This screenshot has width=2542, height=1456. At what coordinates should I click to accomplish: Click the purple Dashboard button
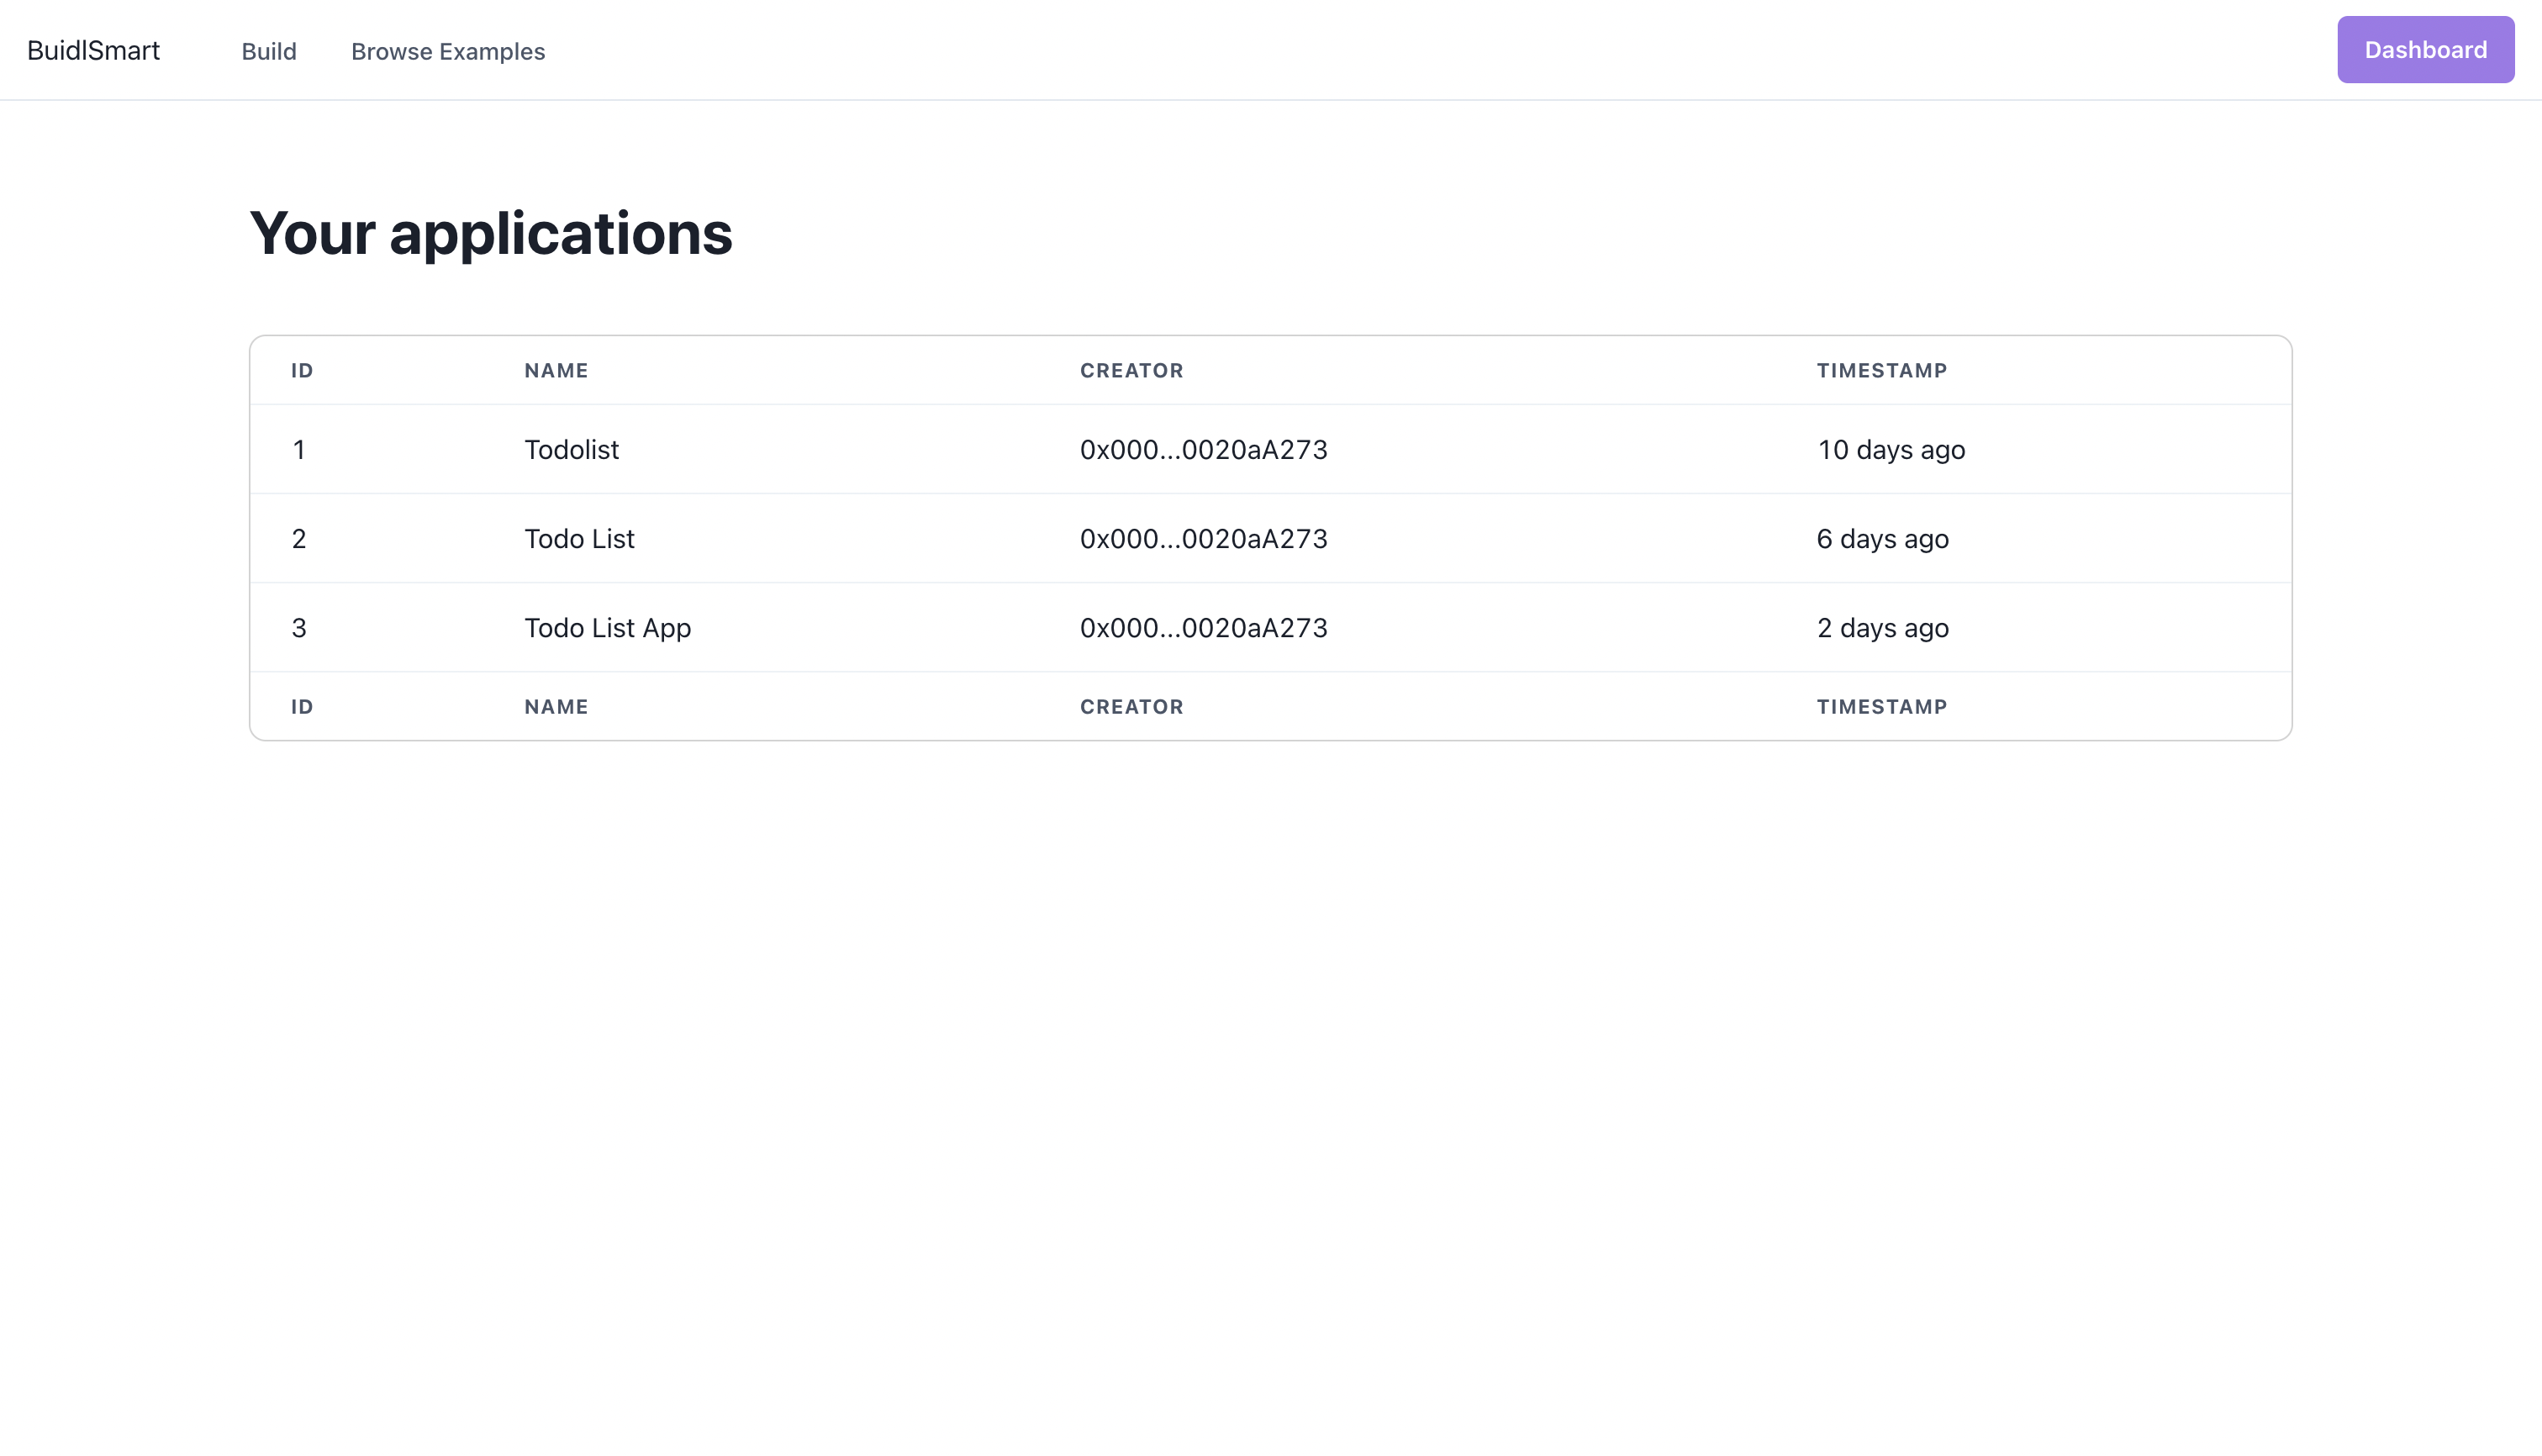tap(2424, 50)
